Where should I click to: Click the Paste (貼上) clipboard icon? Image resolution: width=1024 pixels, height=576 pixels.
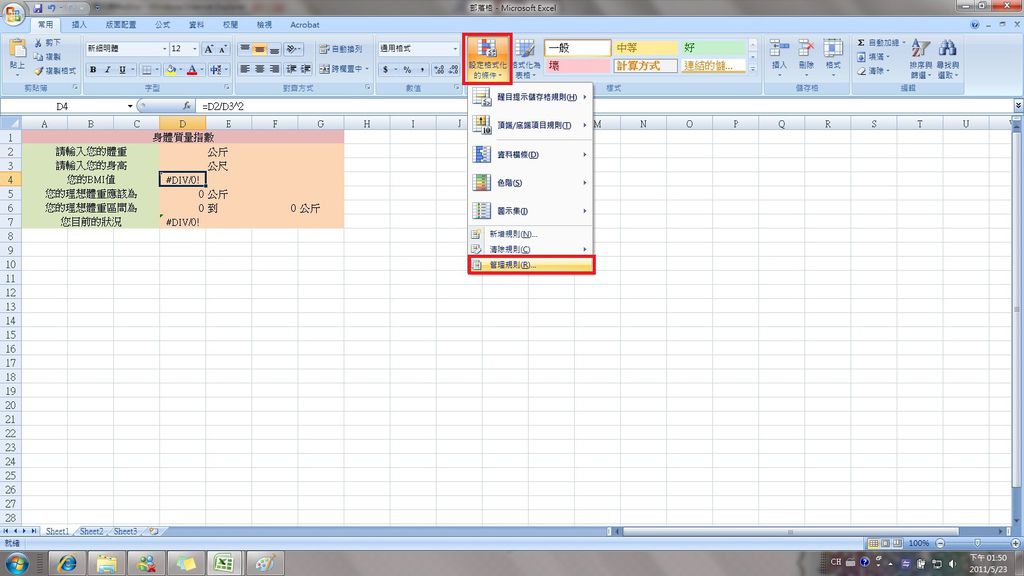tap(18, 49)
